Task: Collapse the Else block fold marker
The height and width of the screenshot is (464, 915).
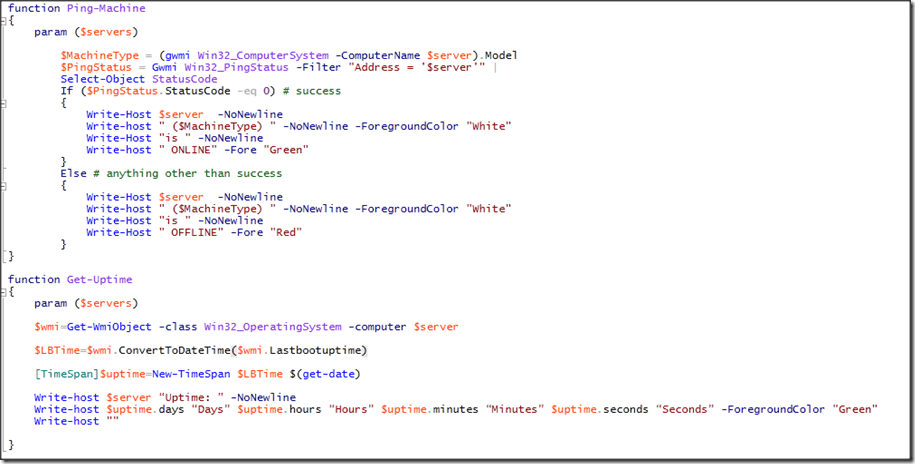Action: click(x=4, y=185)
